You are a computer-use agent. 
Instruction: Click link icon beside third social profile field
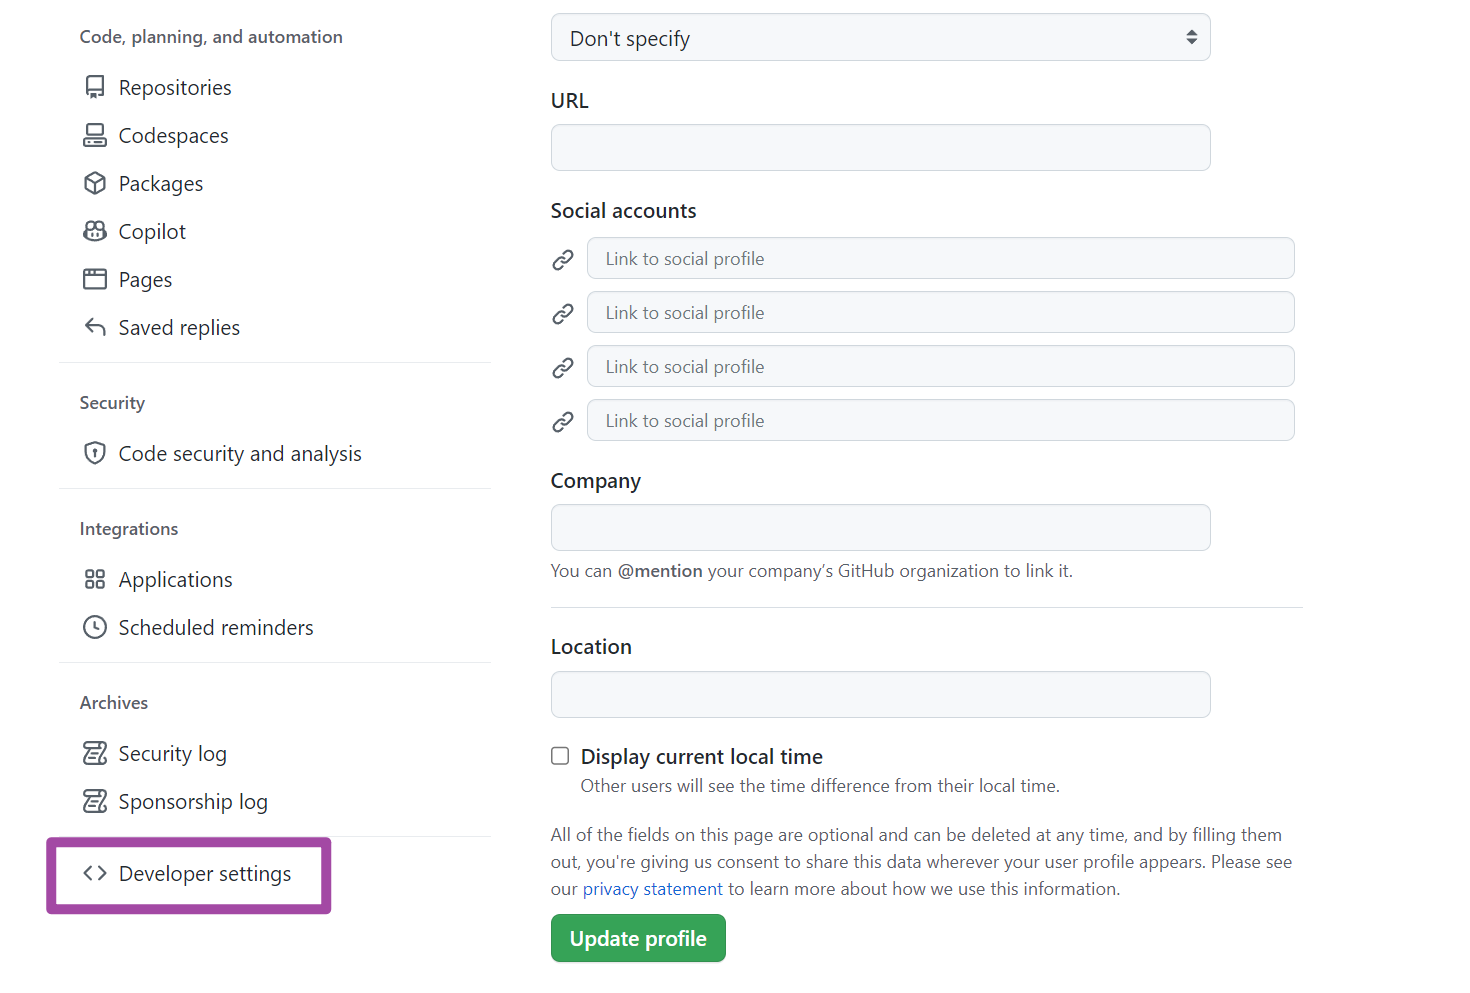click(563, 368)
